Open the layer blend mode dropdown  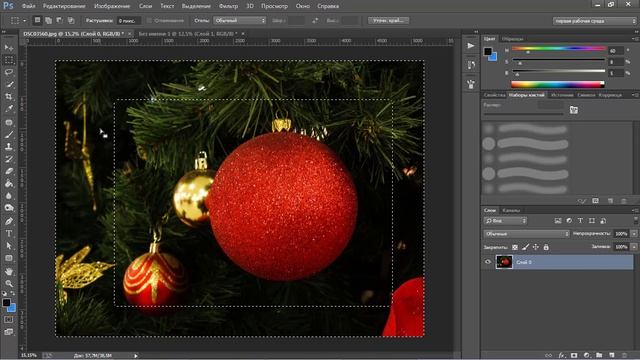point(527,234)
